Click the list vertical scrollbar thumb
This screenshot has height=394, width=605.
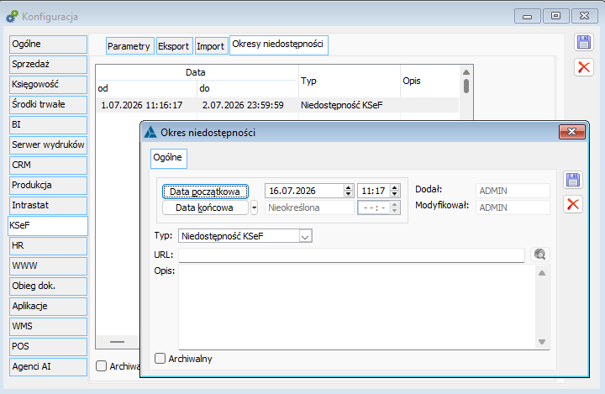(466, 86)
